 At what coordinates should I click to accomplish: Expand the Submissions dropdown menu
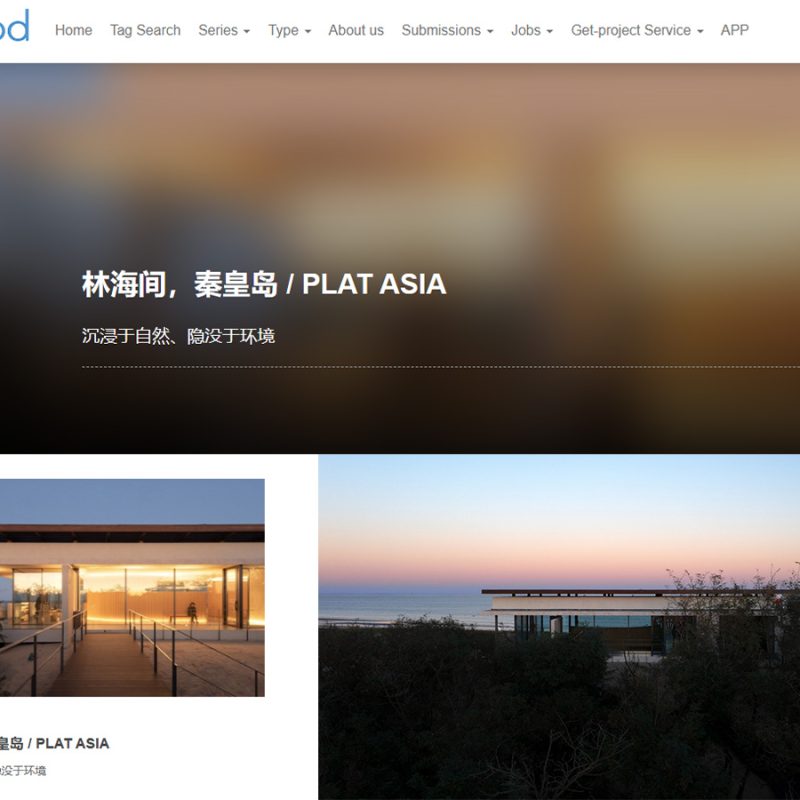[x=447, y=31]
